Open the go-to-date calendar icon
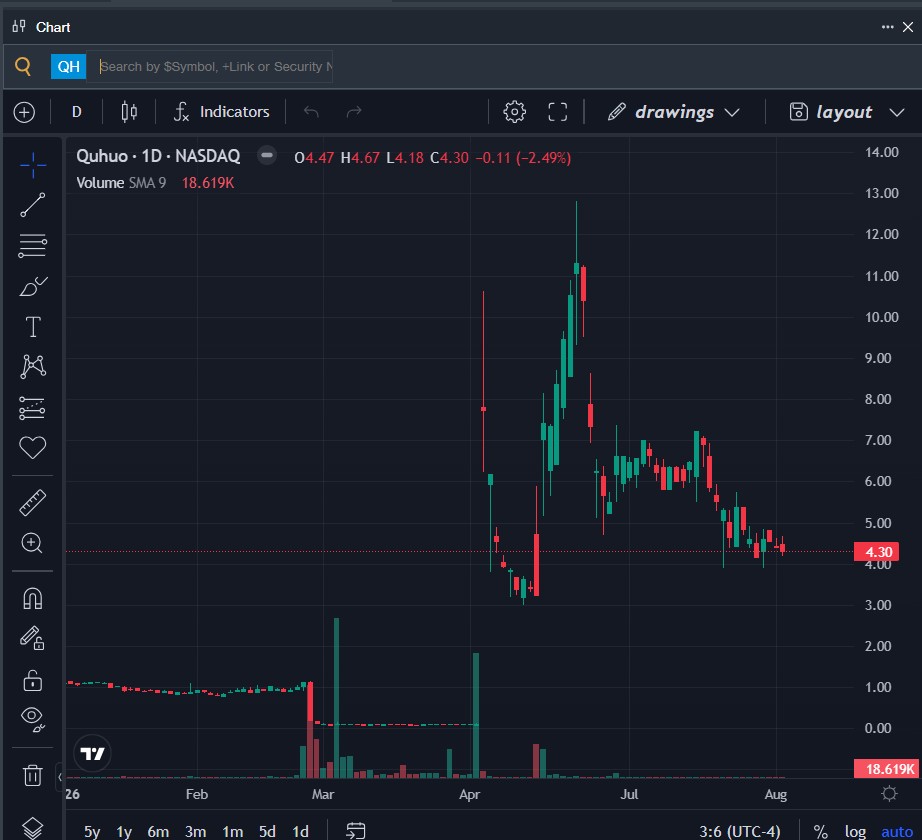The image size is (922, 840). [356, 831]
